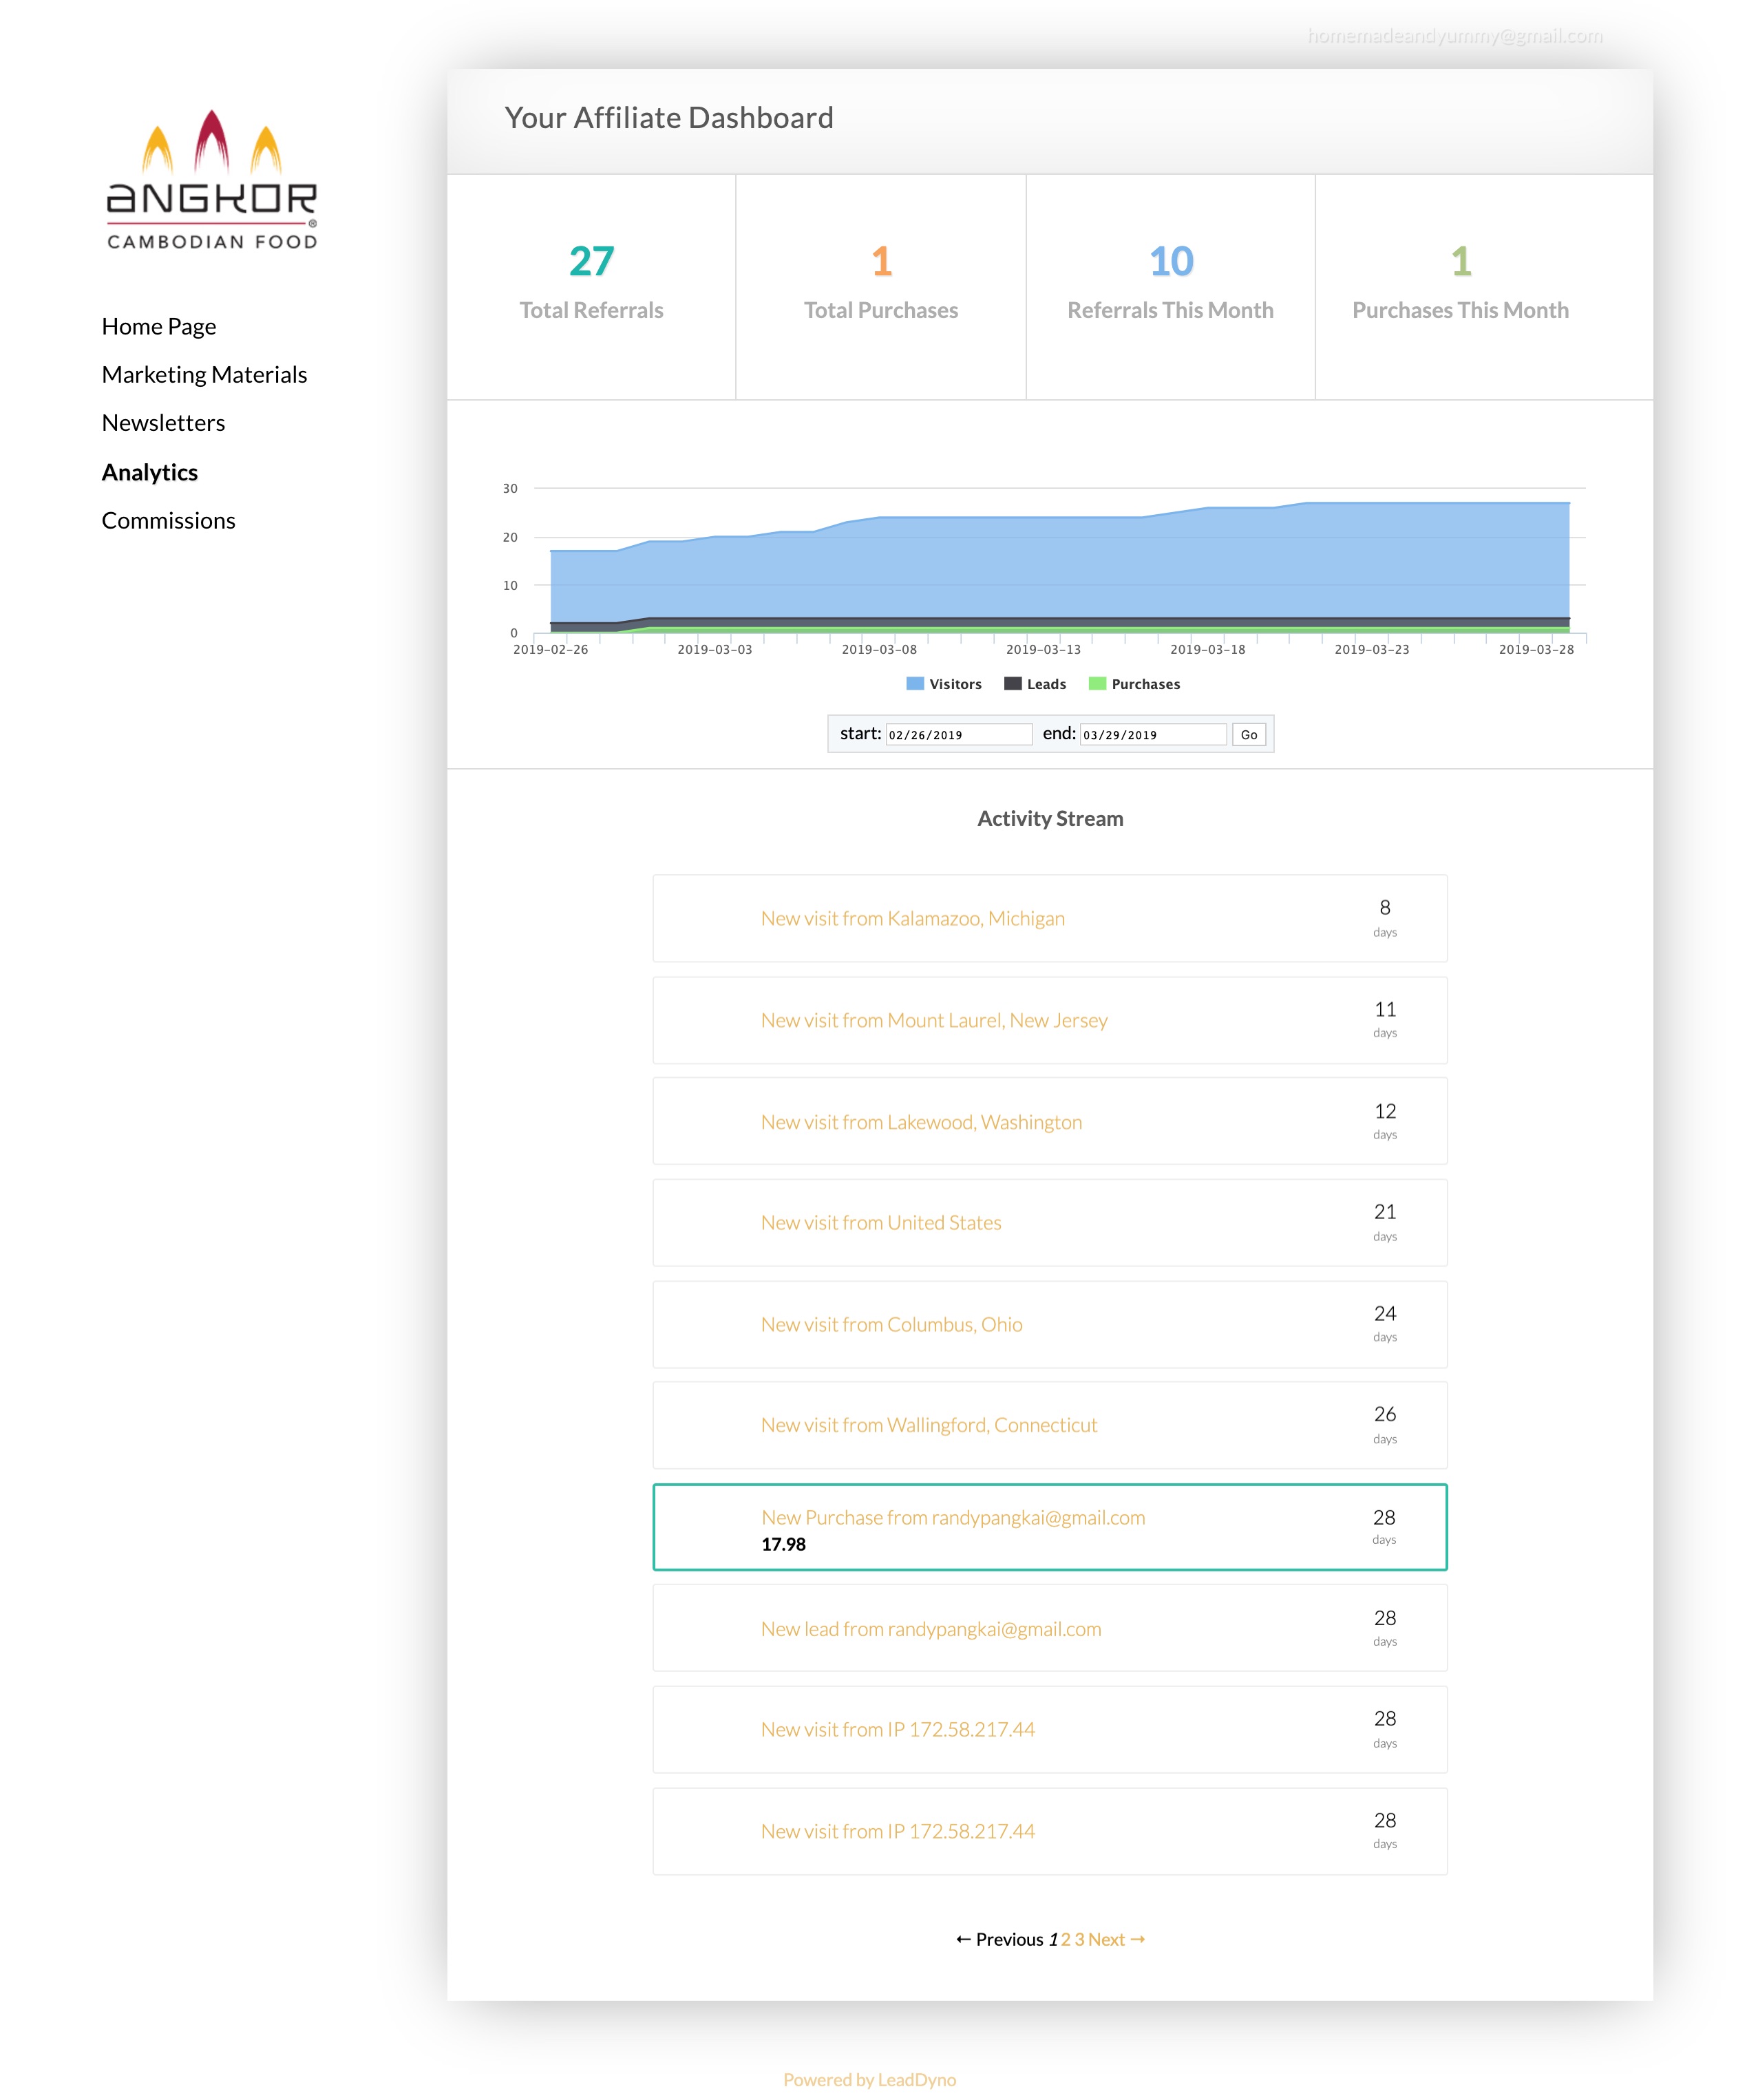Toggle the Purchases legend swatch
This screenshot has height=2100, width=1747.
(1097, 684)
